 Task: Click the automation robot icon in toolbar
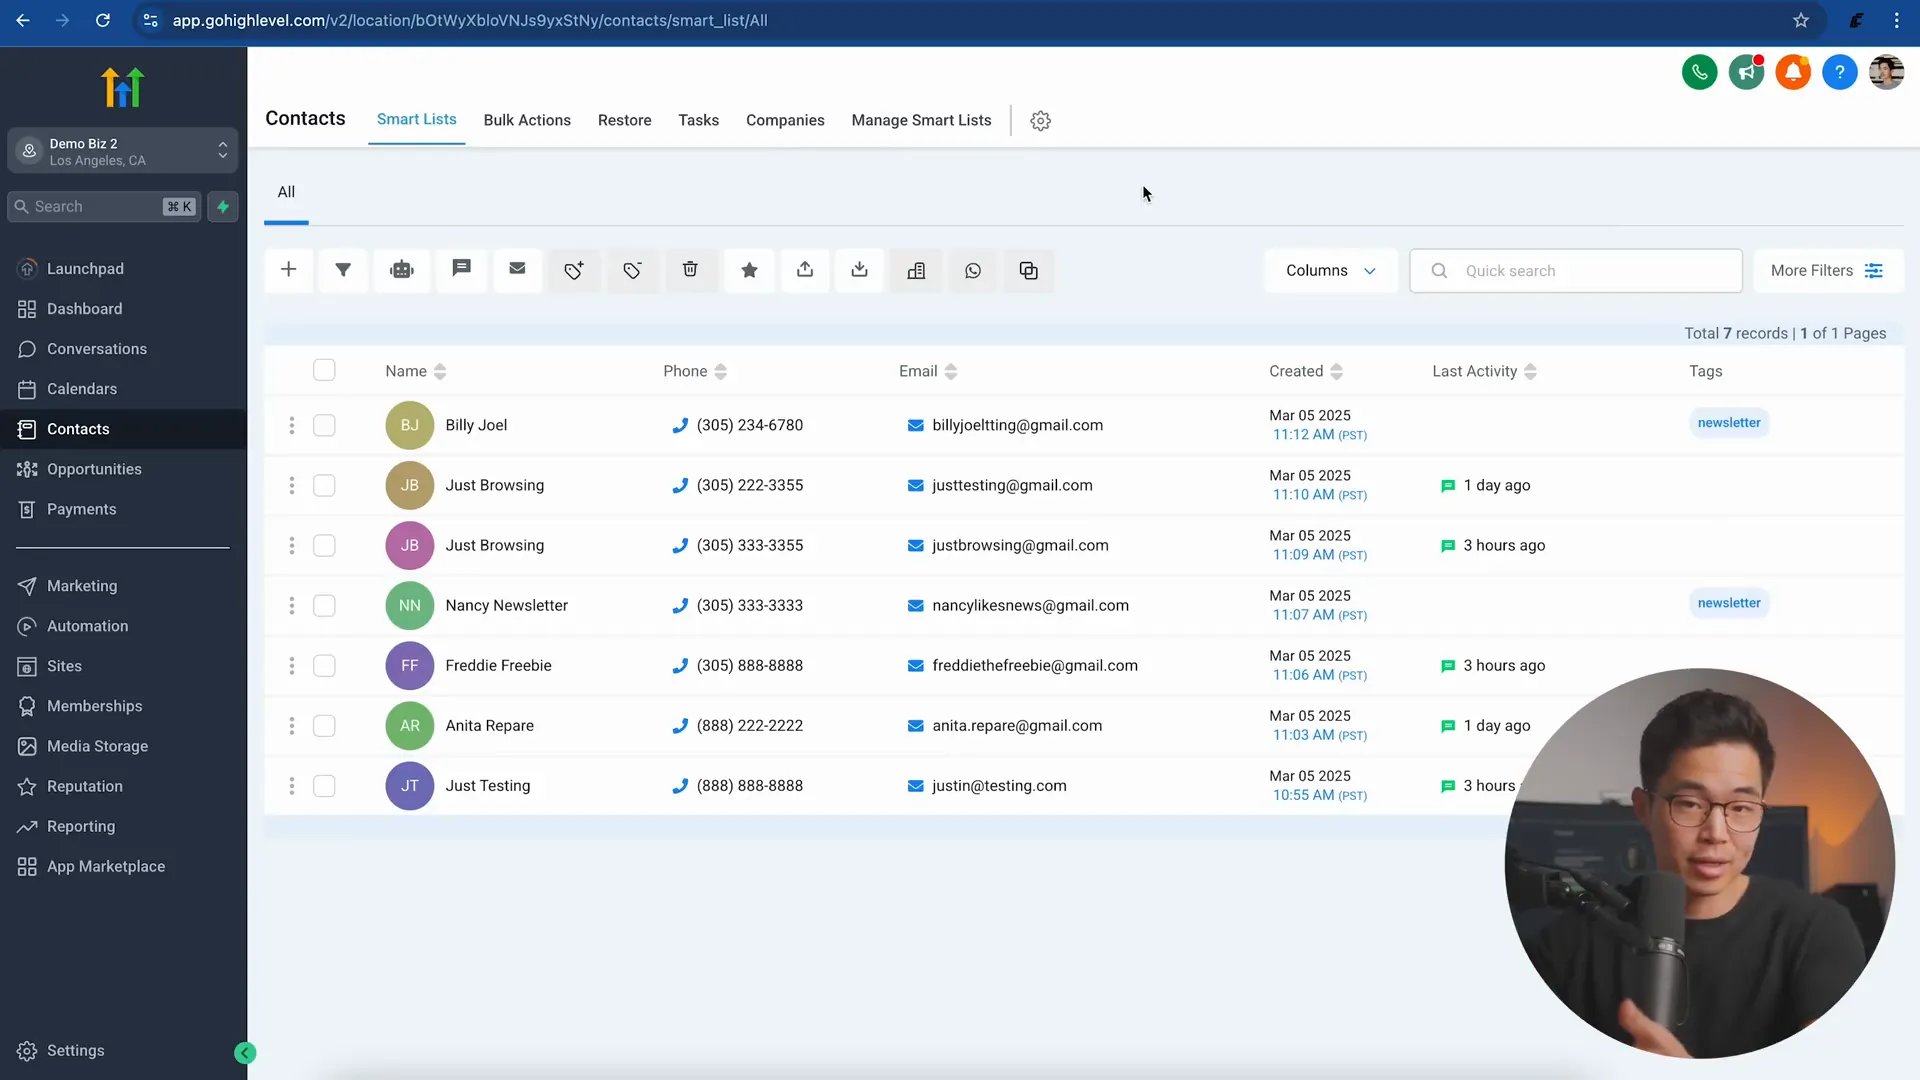(x=402, y=270)
